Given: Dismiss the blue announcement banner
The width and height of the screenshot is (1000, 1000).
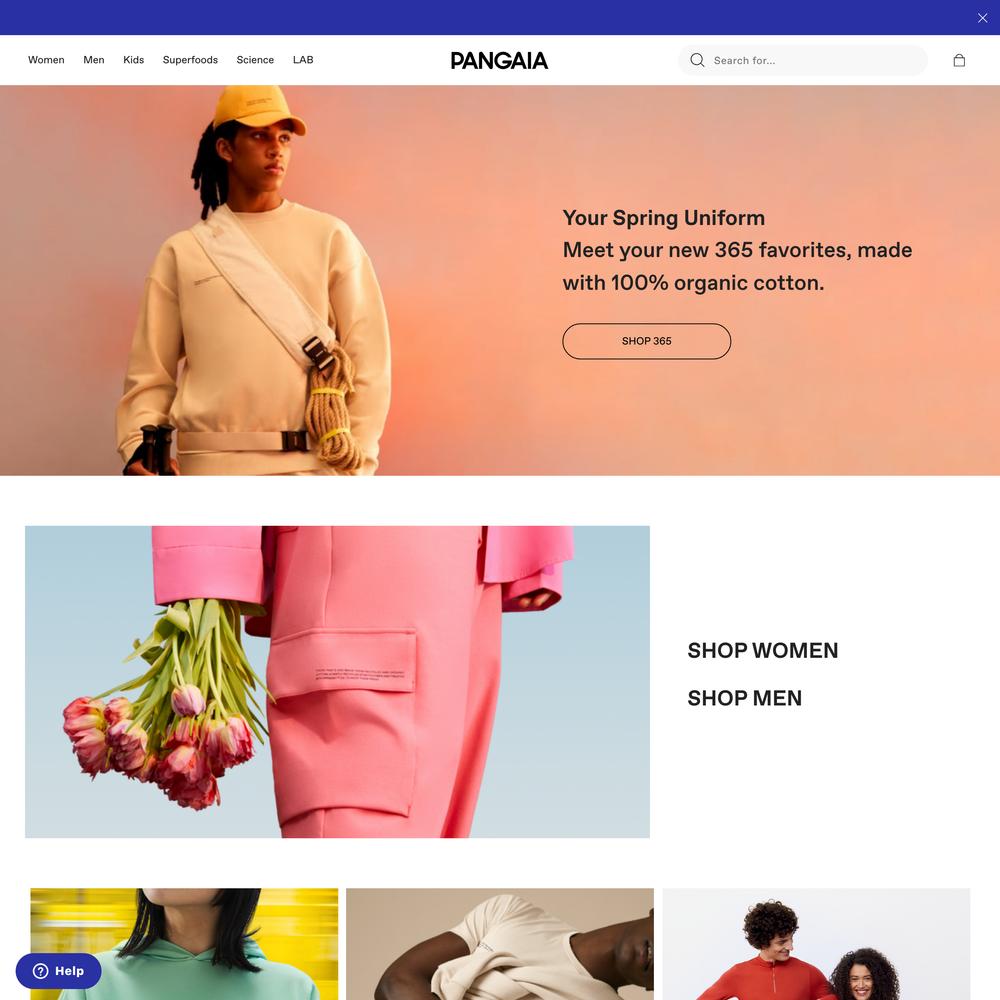Looking at the screenshot, I should [982, 18].
